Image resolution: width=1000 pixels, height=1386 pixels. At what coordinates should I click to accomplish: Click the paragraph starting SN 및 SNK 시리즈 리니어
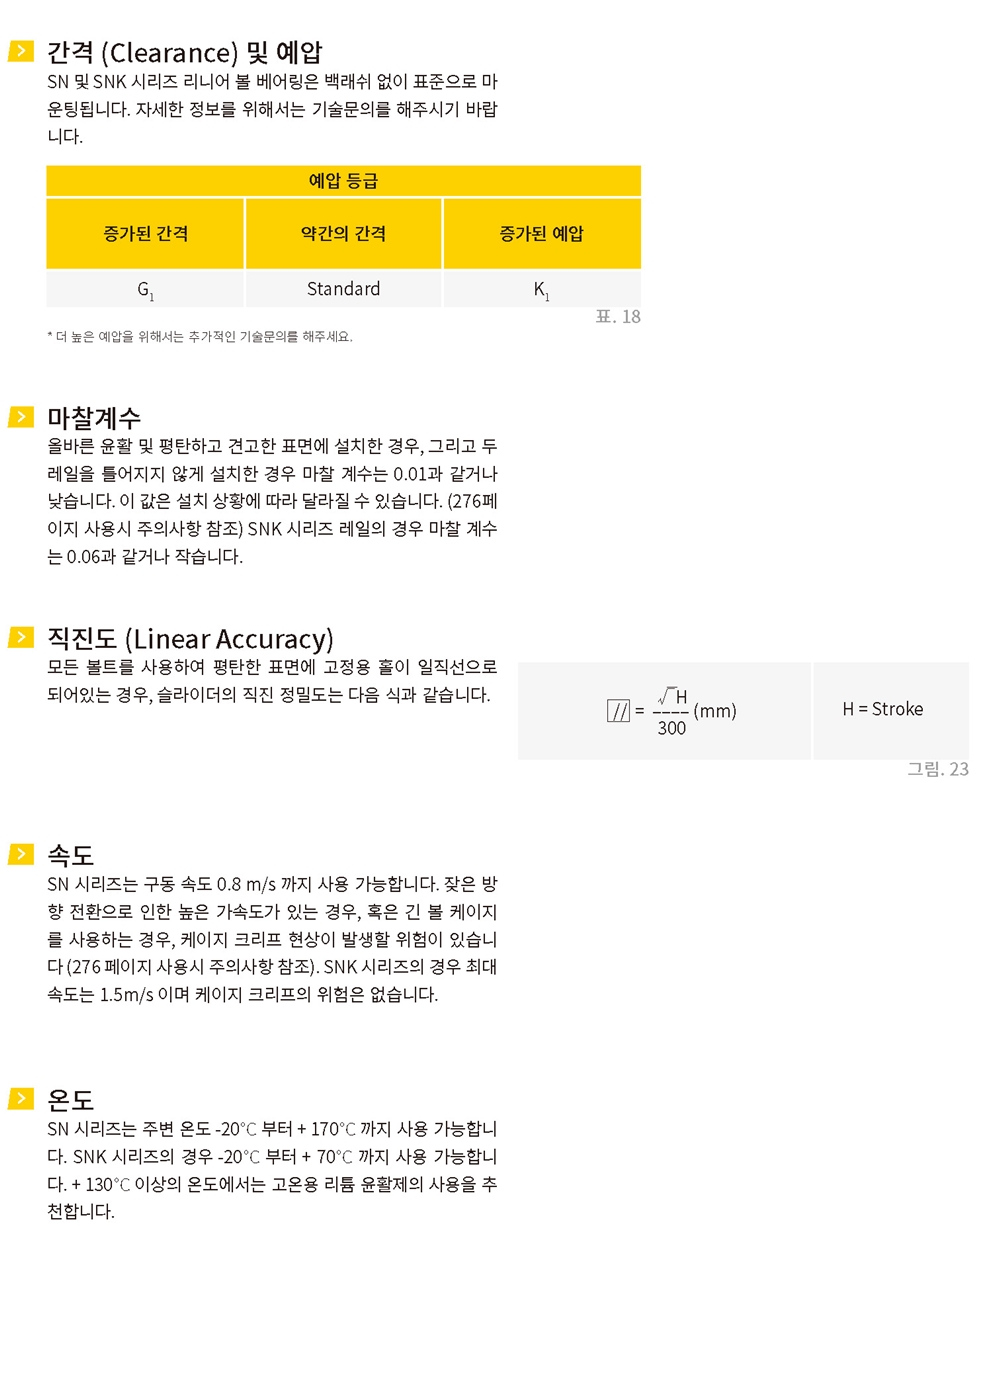pyautogui.click(x=272, y=109)
